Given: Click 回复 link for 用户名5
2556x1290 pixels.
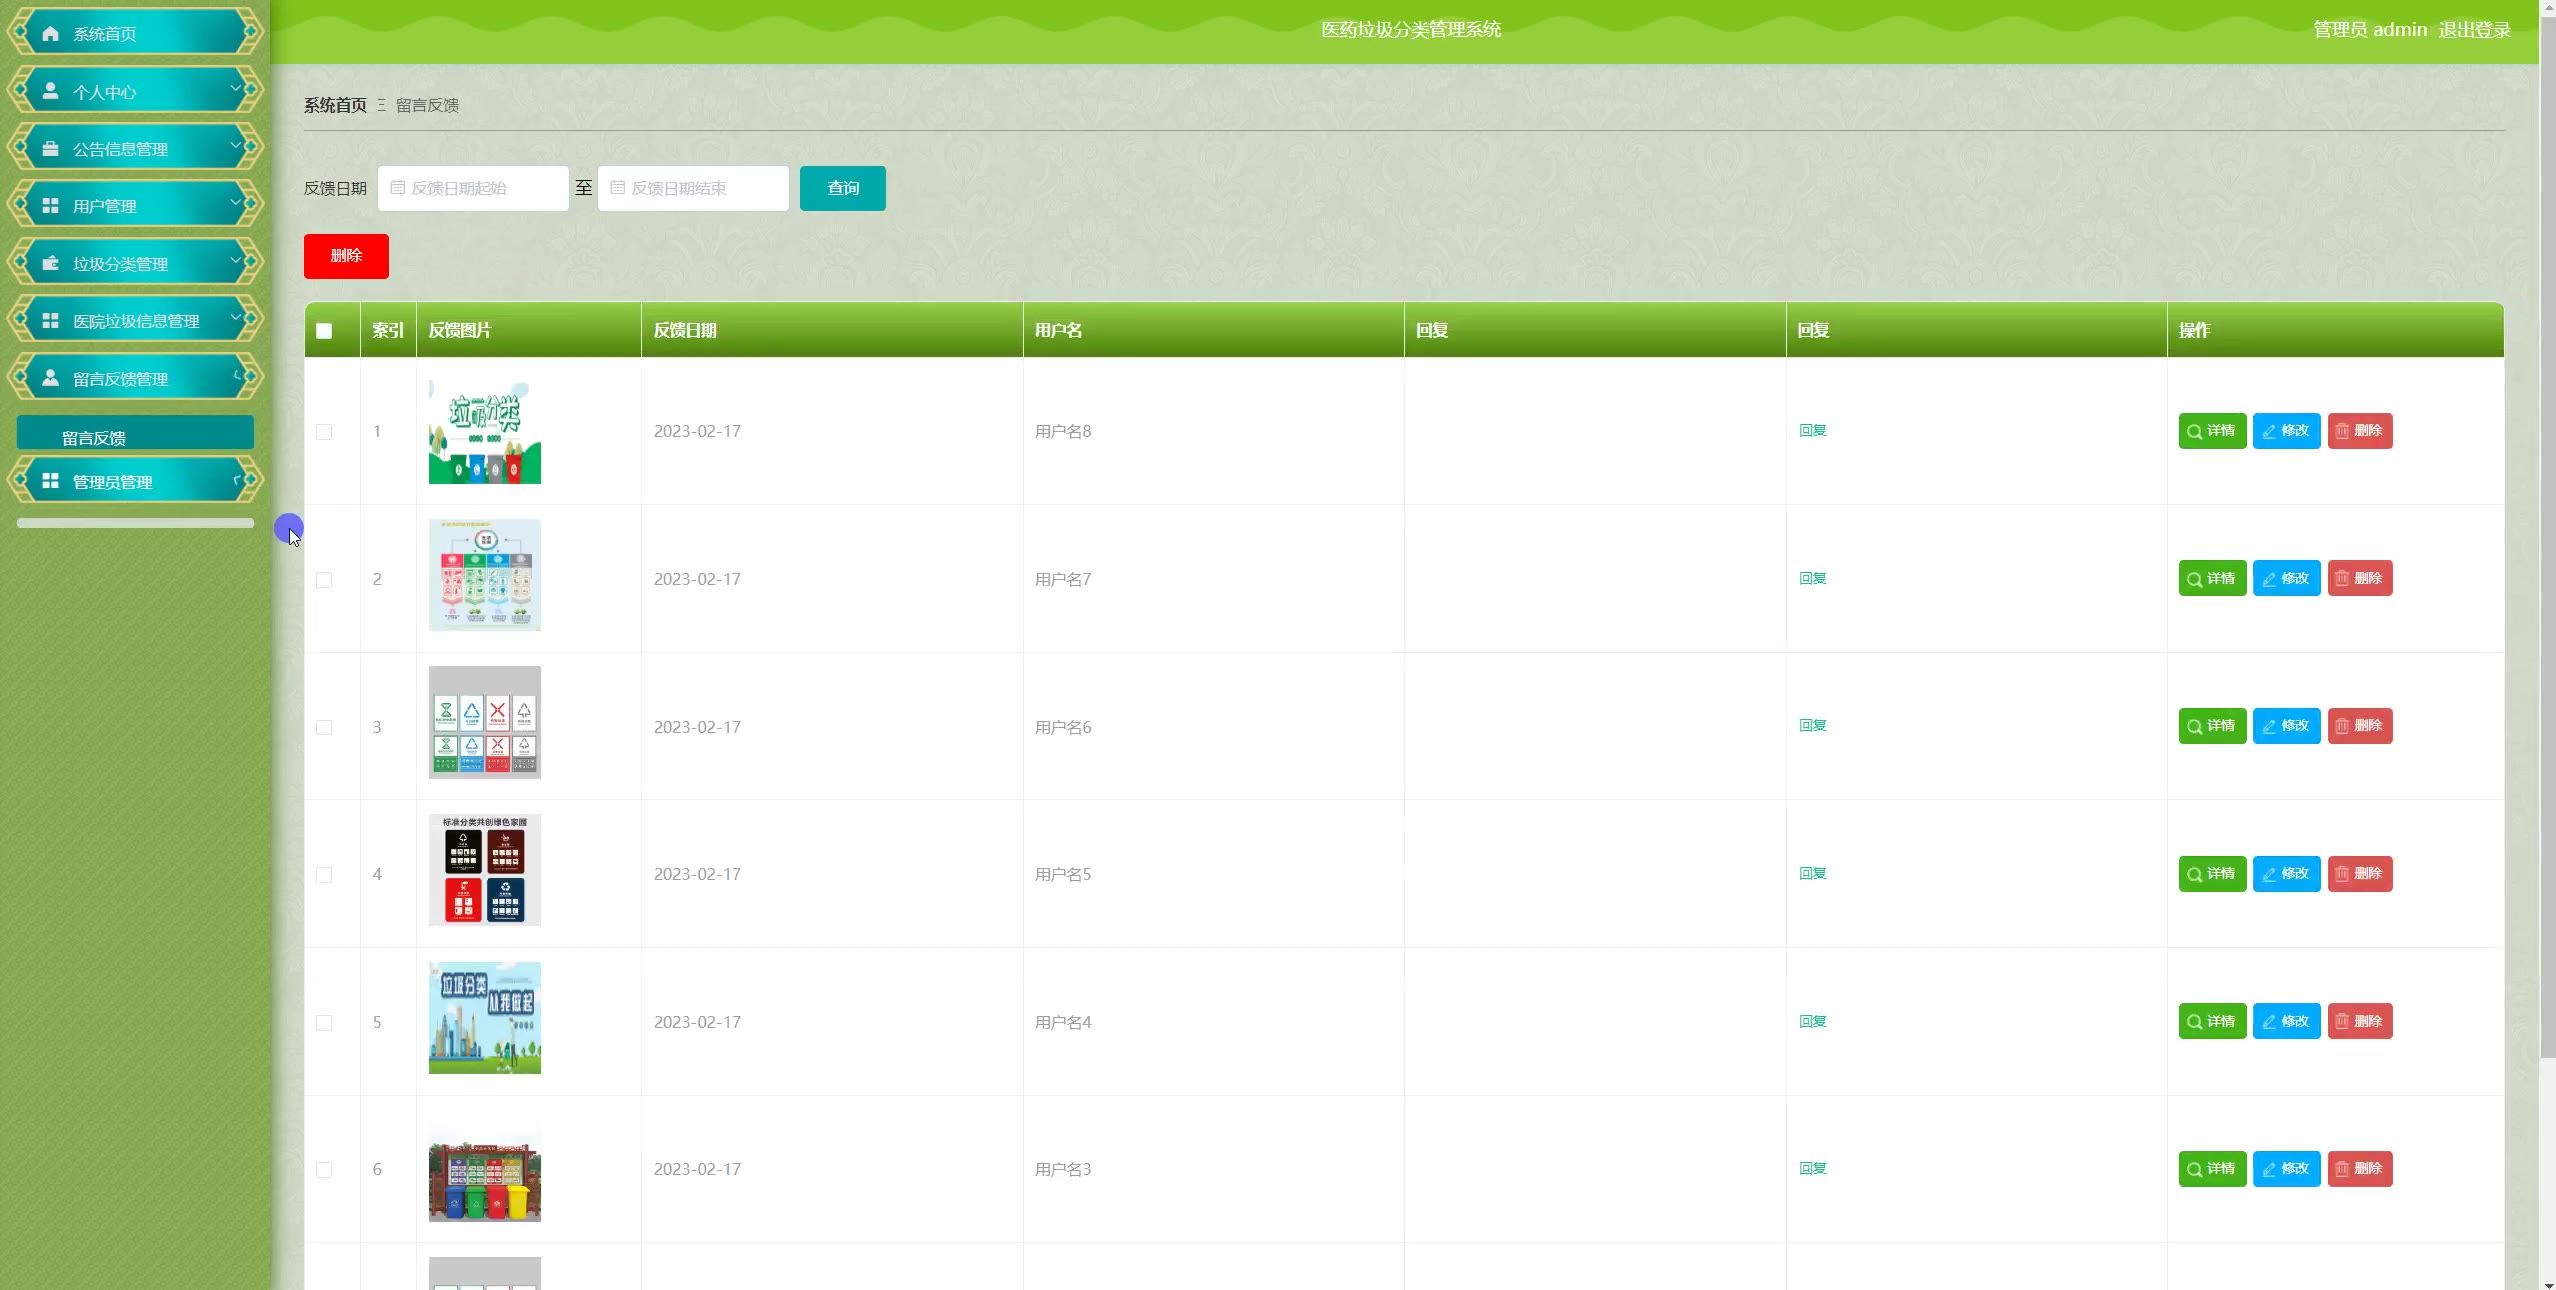Looking at the screenshot, I should point(1812,874).
